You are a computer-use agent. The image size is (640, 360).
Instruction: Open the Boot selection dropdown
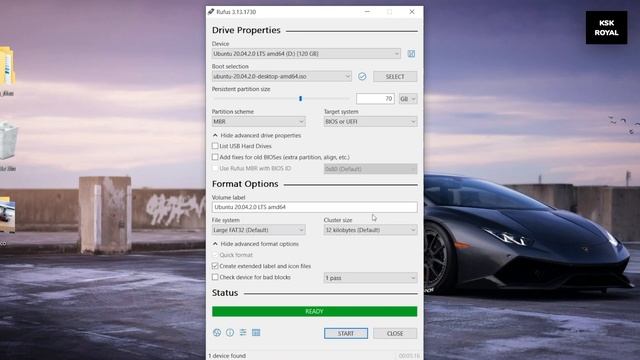tap(282, 76)
